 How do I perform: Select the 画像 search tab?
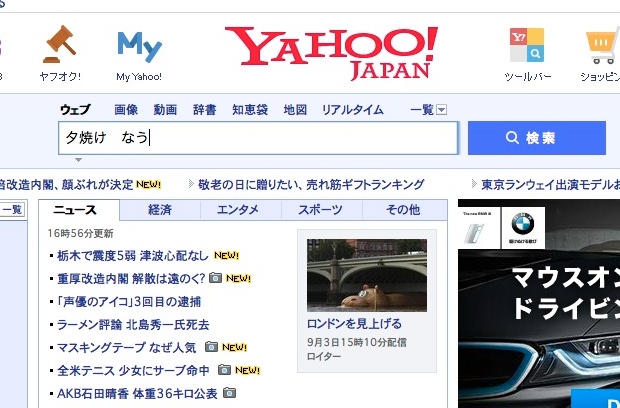(126, 110)
